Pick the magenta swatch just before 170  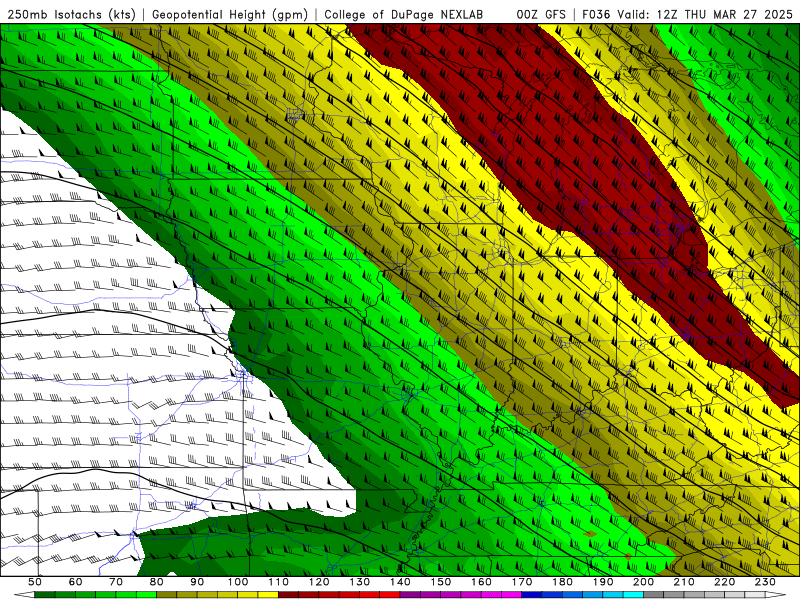pyautogui.click(x=511, y=594)
